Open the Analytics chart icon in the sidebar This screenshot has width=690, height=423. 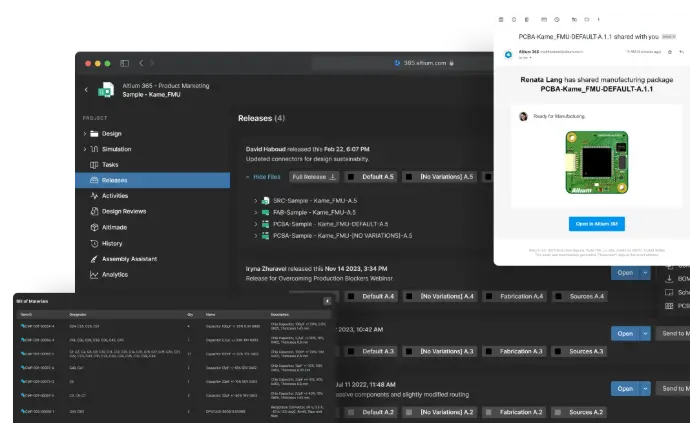(x=94, y=275)
